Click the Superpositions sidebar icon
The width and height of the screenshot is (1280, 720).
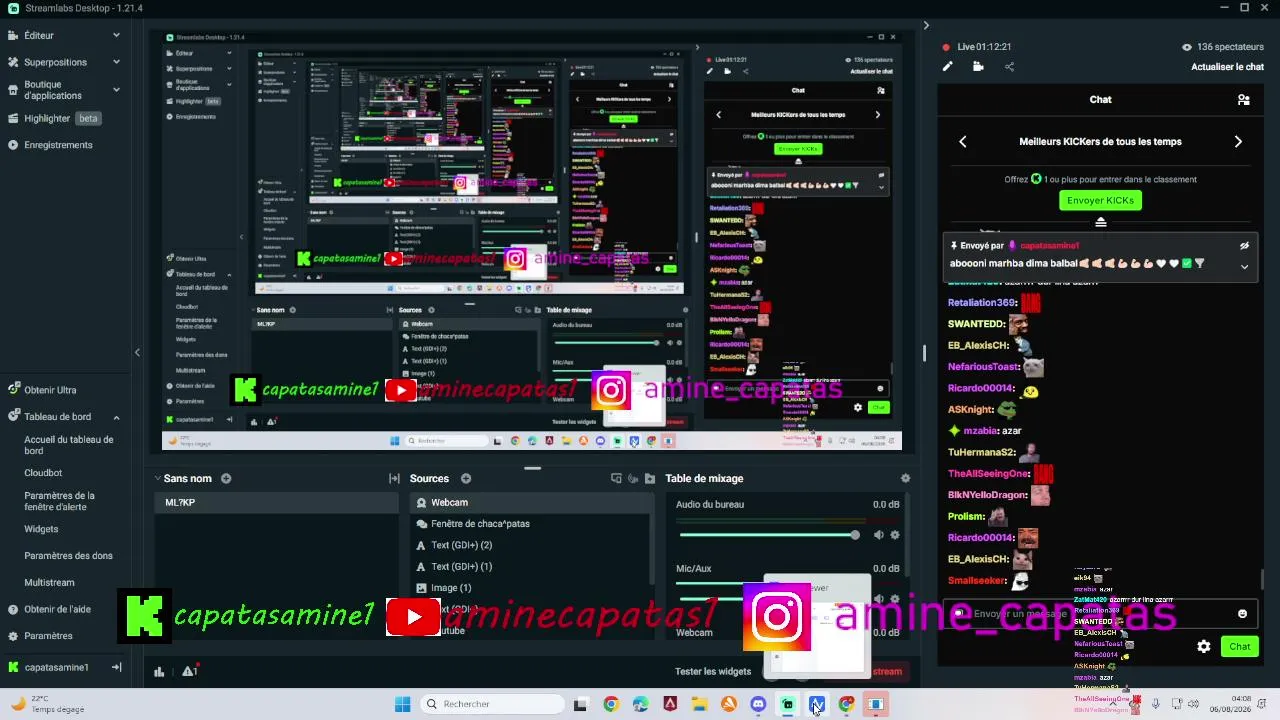13,62
